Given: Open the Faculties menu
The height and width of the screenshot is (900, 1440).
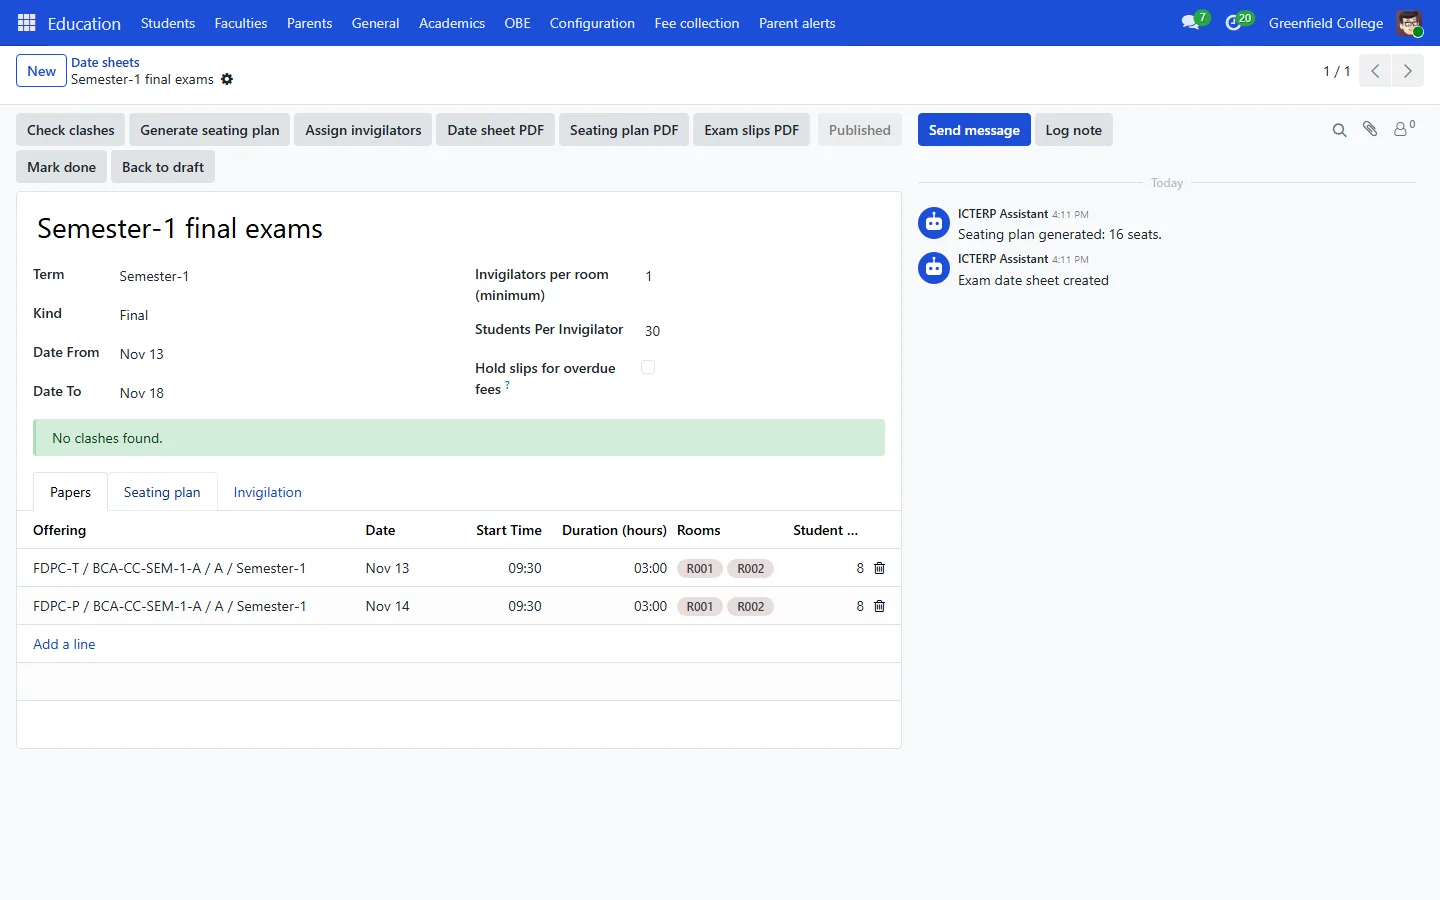Looking at the screenshot, I should coord(241,23).
